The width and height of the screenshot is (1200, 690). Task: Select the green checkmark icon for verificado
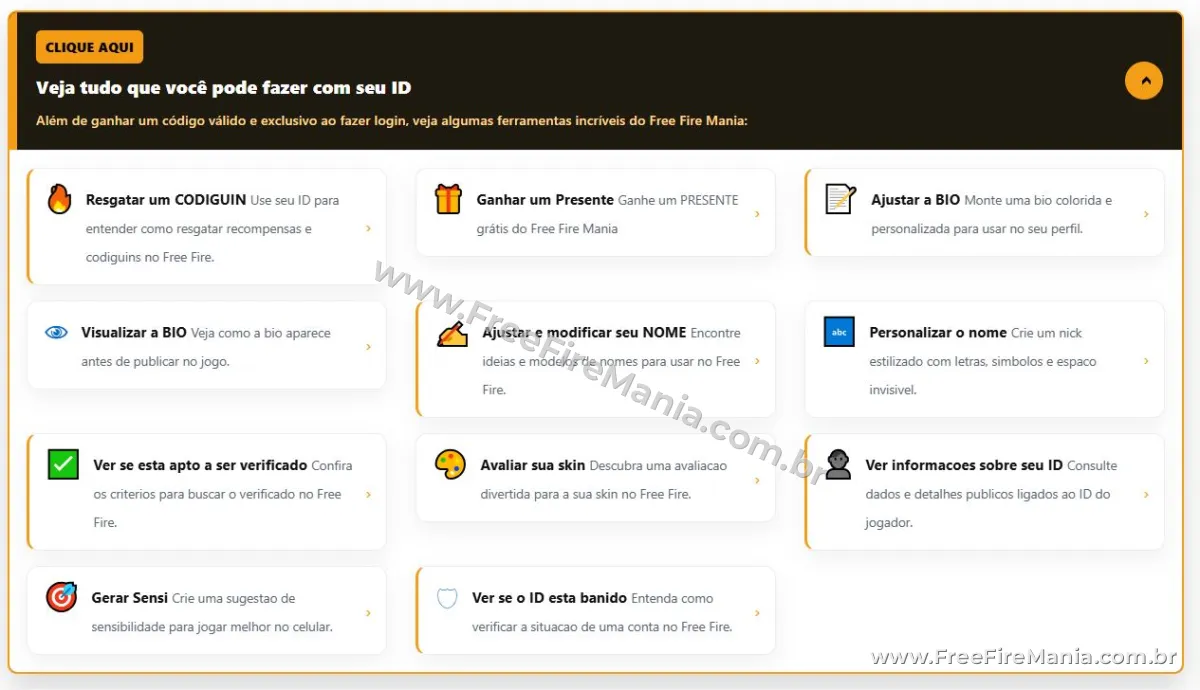click(63, 465)
